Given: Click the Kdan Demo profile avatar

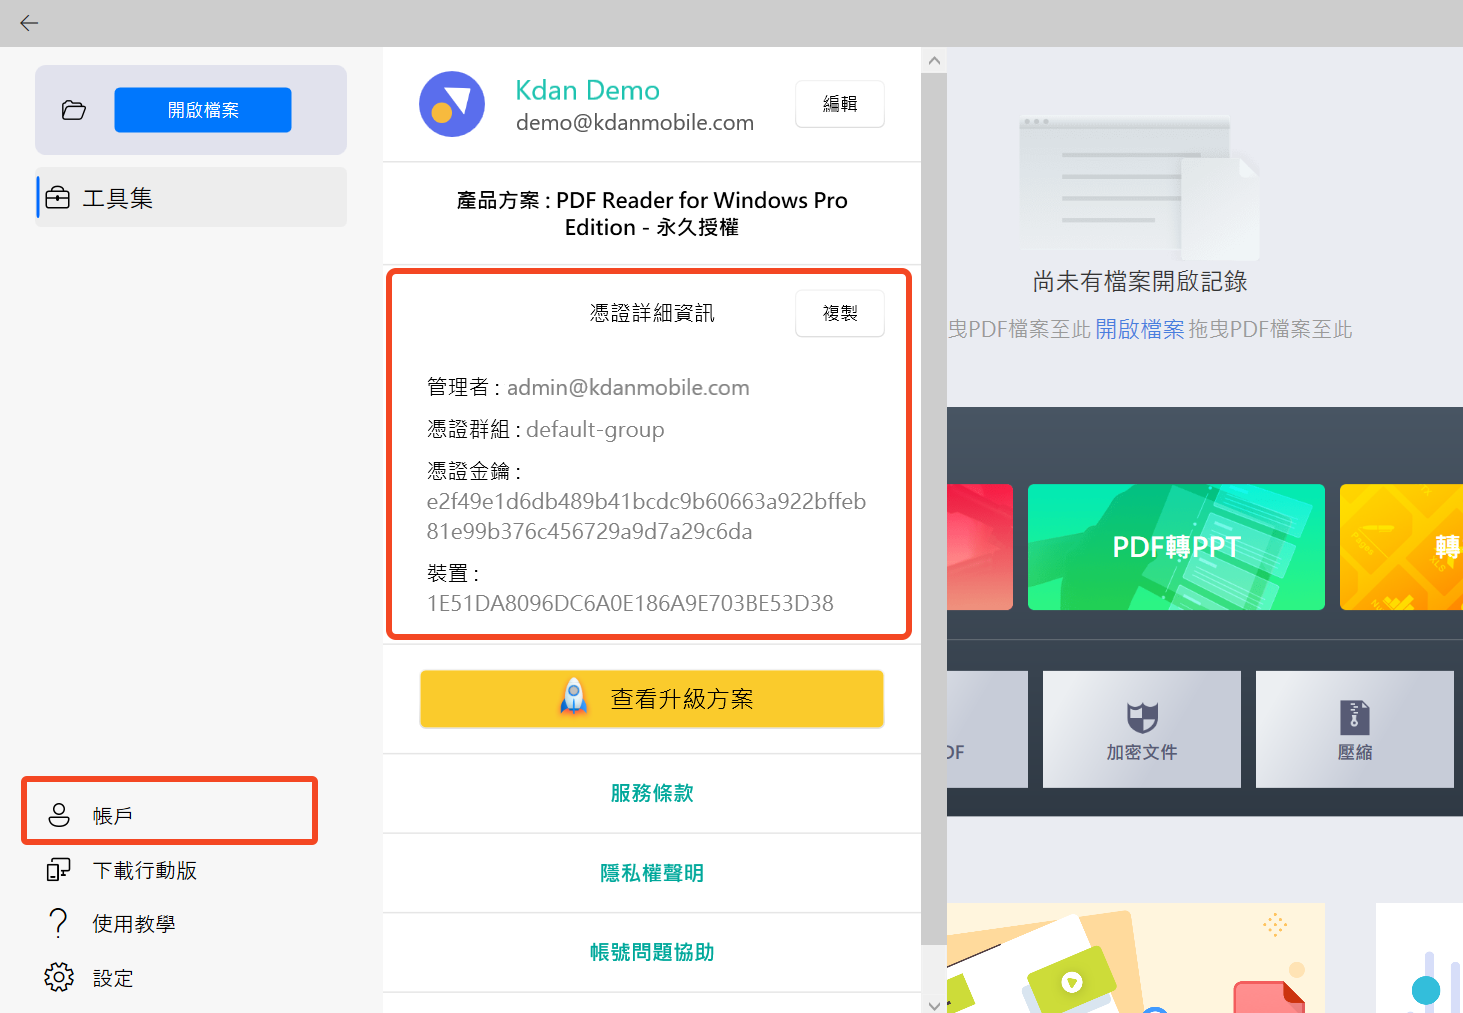Looking at the screenshot, I should 452,104.
